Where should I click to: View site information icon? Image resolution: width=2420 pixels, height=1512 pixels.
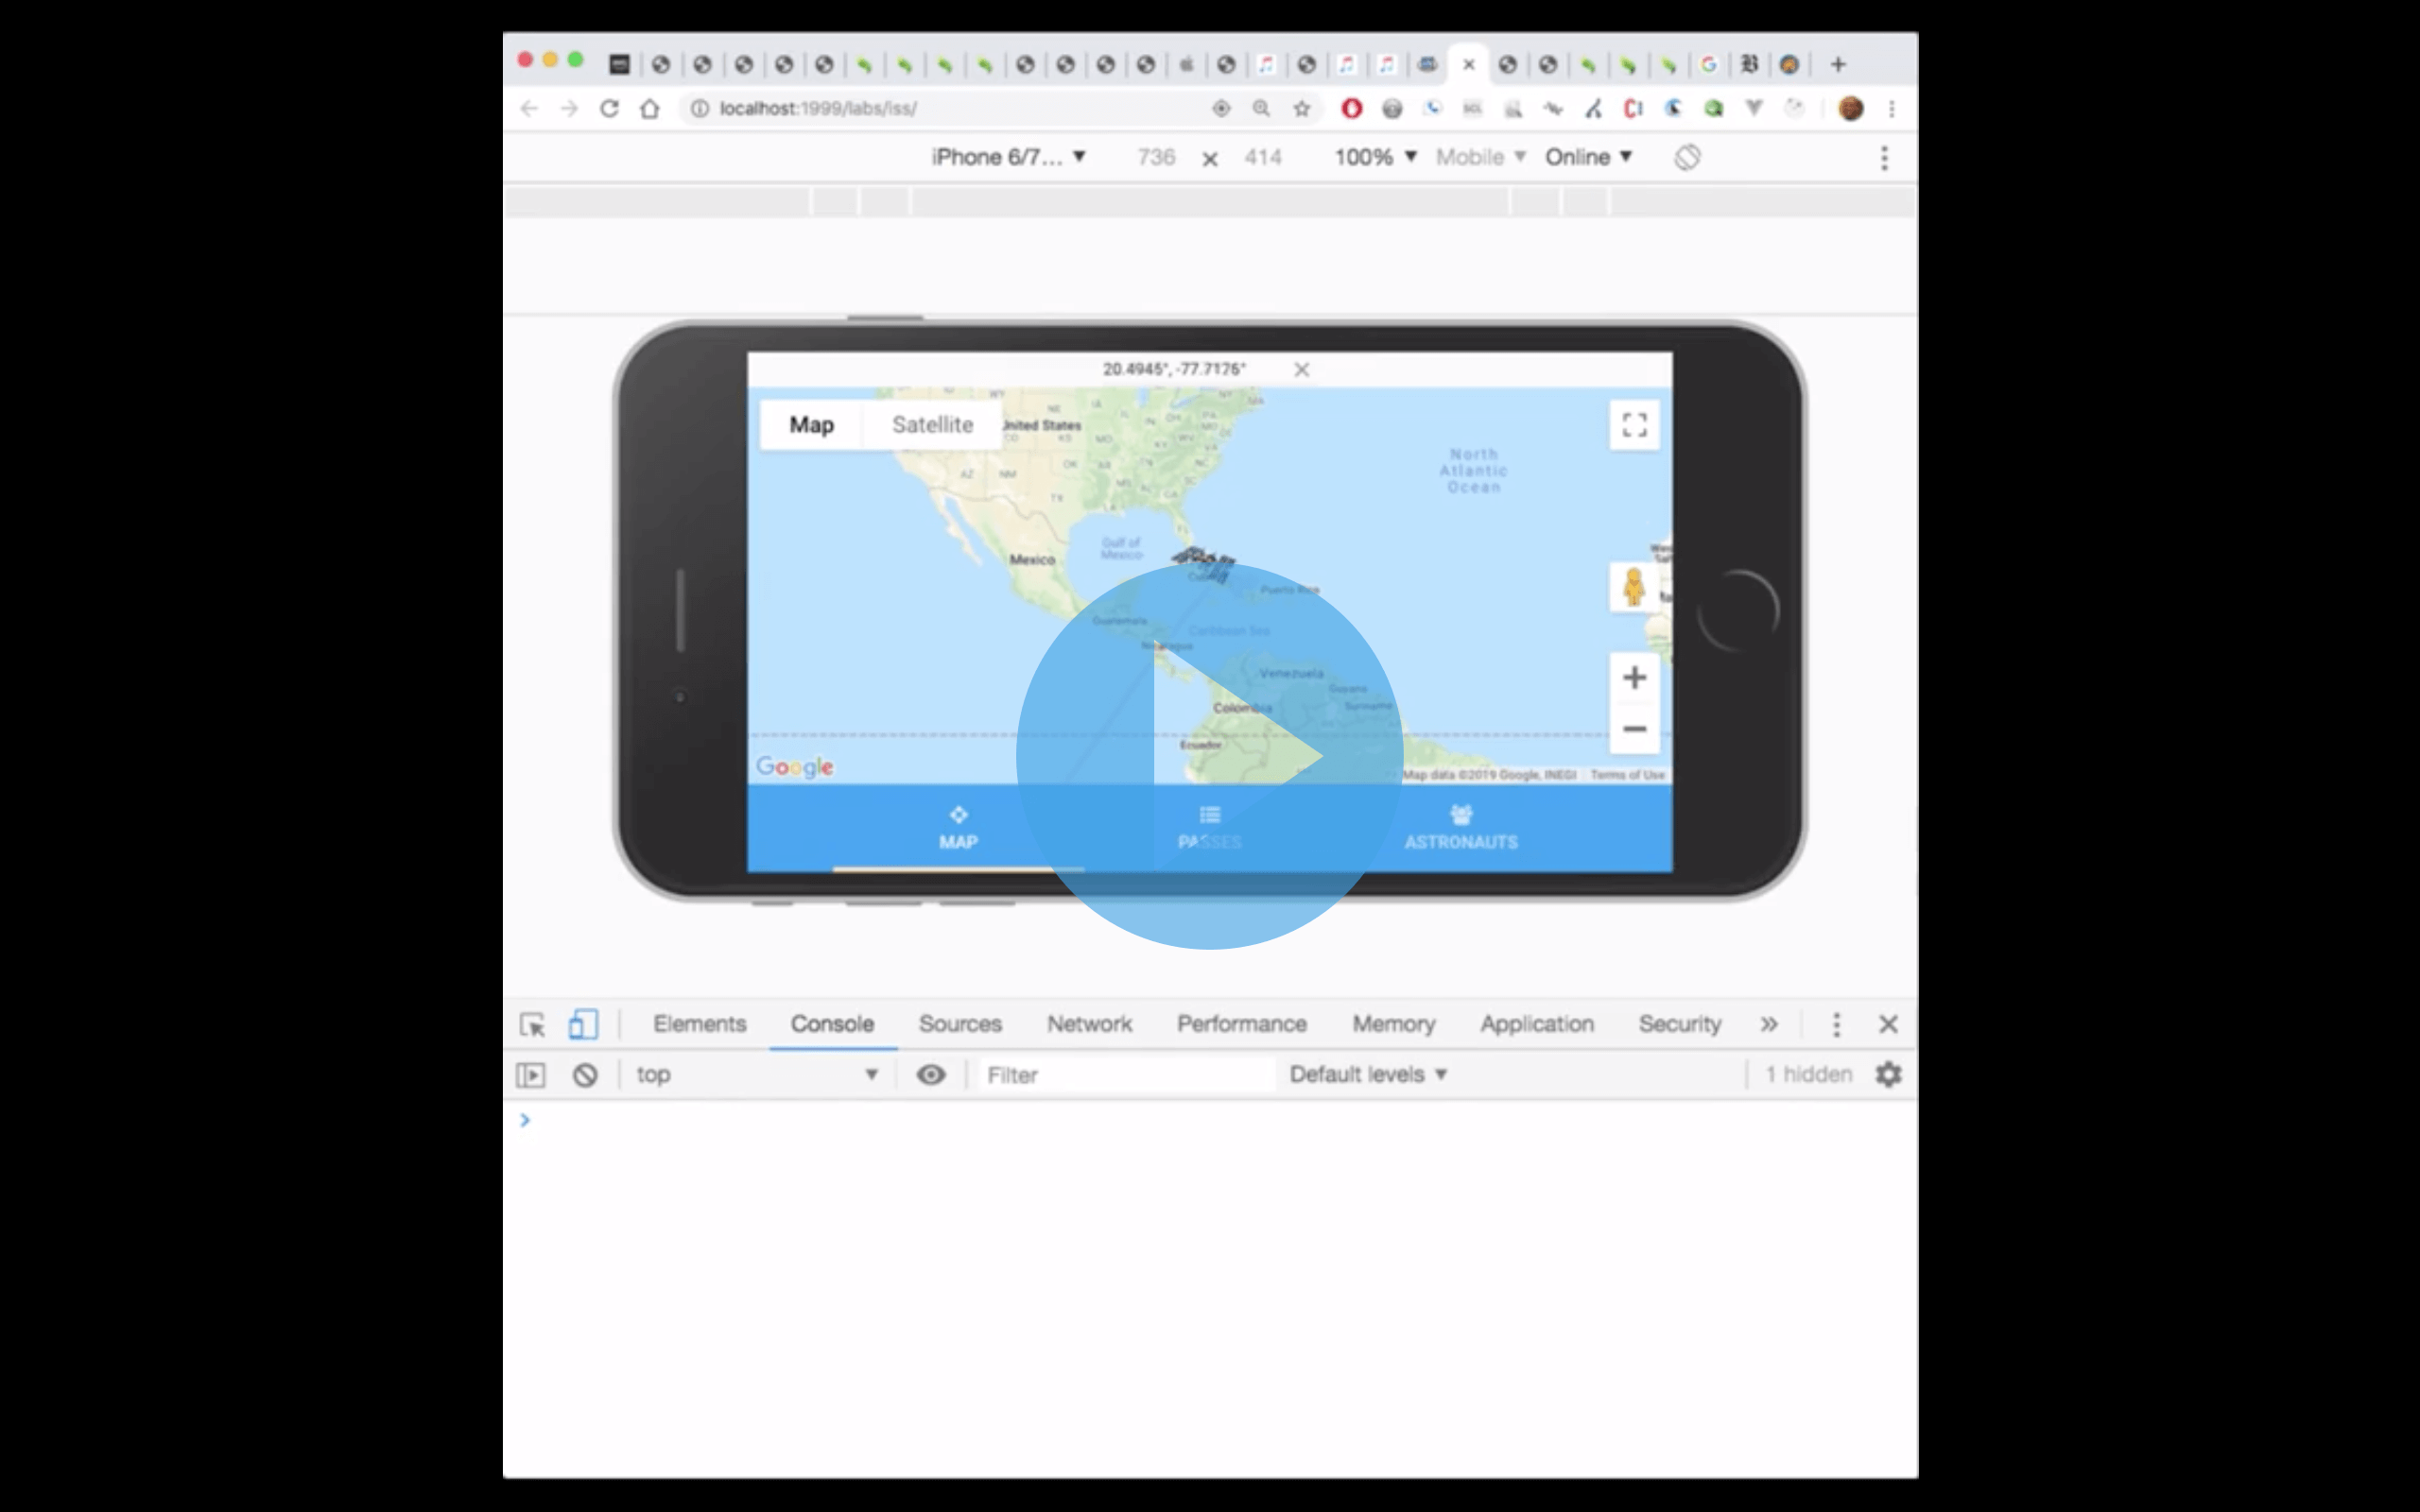(x=700, y=108)
